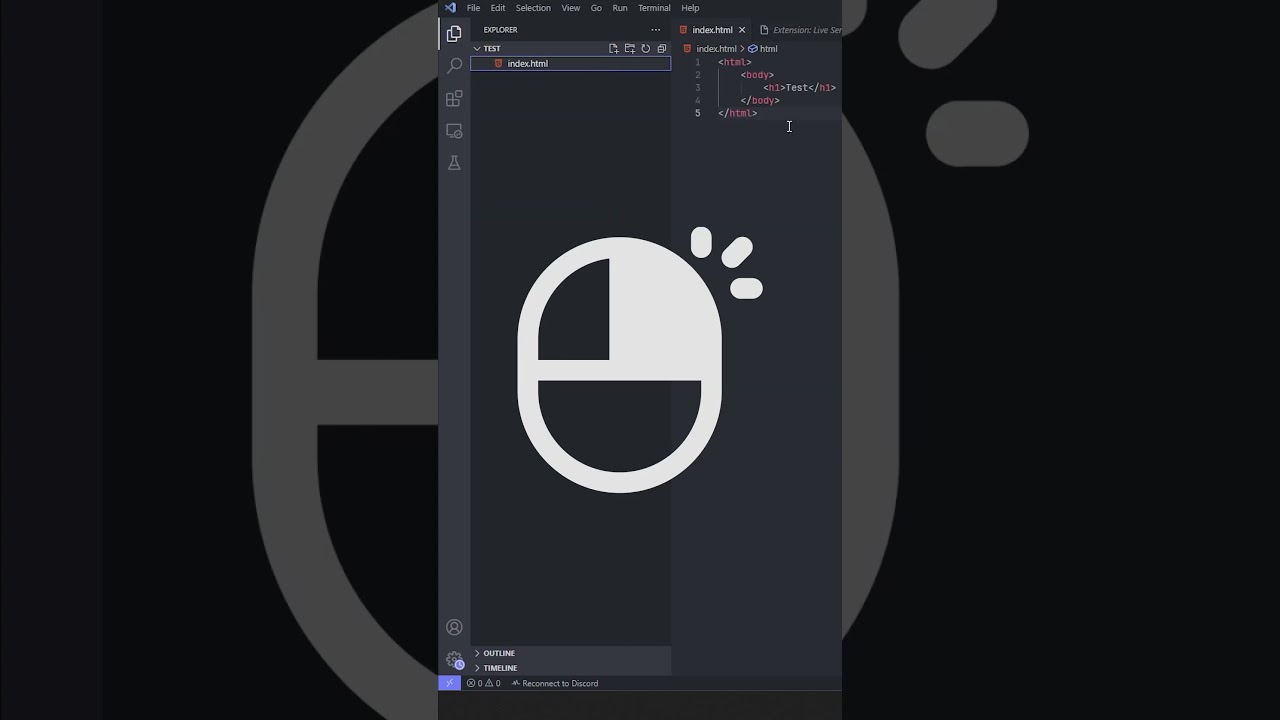Click the closing </body> tag line
Viewport: 1280px width, 720px height.
click(760, 100)
